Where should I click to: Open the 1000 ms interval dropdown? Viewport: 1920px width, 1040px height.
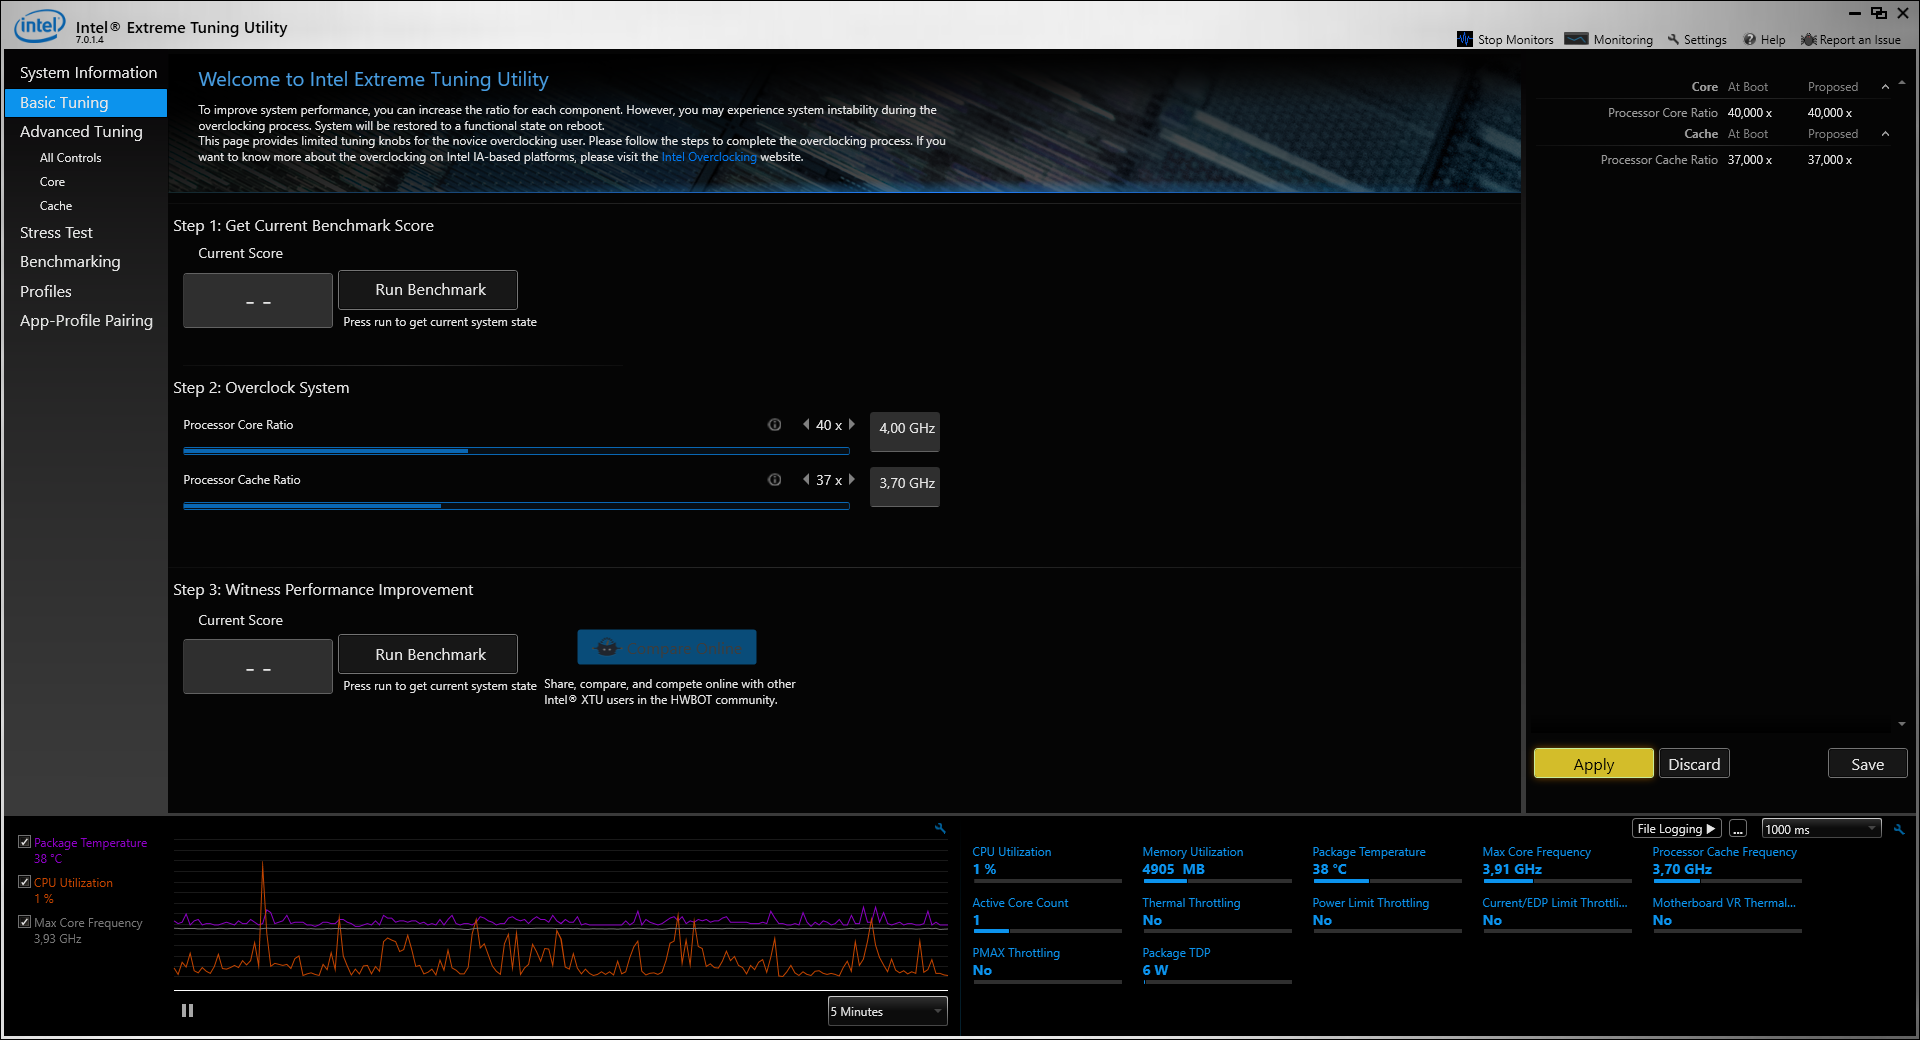pos(1820,829)
